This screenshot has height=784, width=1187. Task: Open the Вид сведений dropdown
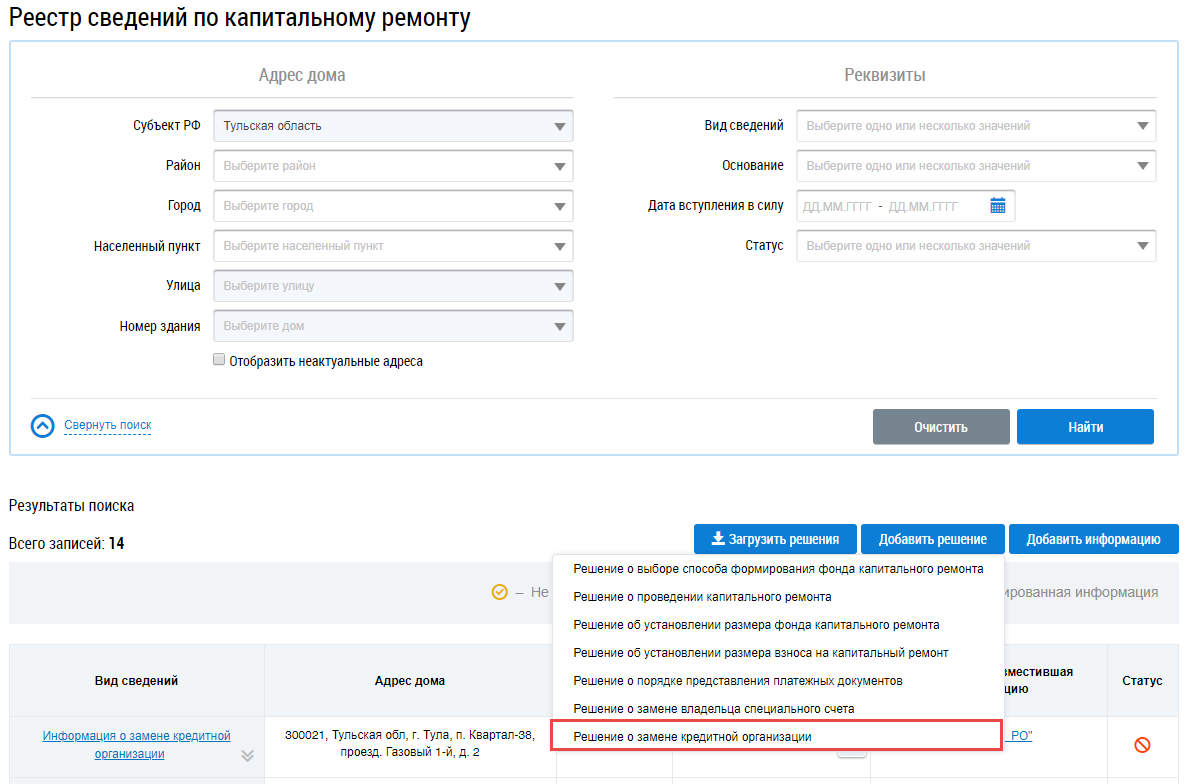[x=976, y=126]
